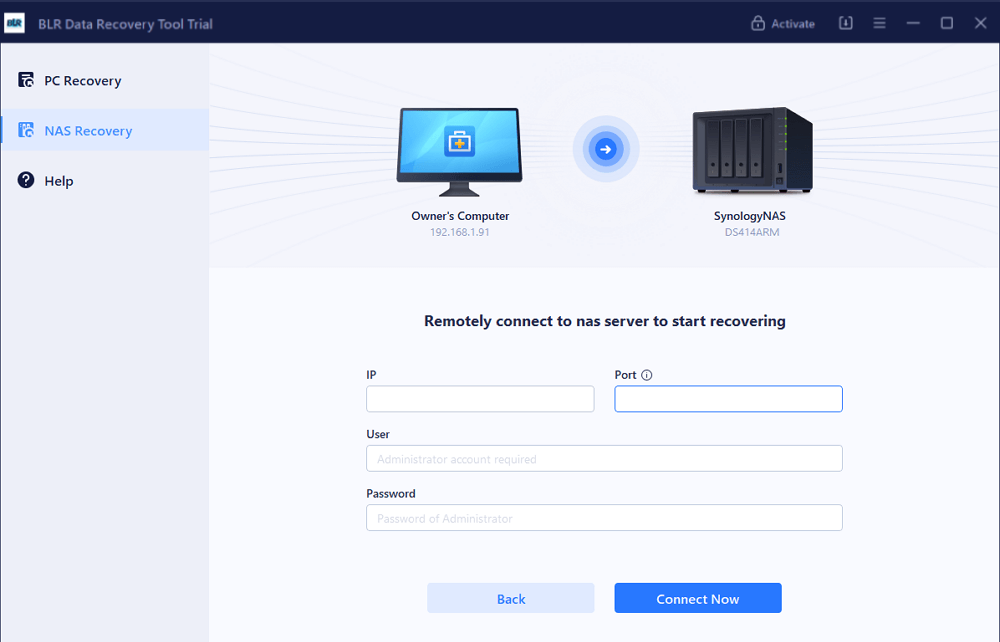Image resolution: width=1000 pixels, height=642 pixels.
Task: Click the Owner's Computer monitor image
Action: pos(459,152)
